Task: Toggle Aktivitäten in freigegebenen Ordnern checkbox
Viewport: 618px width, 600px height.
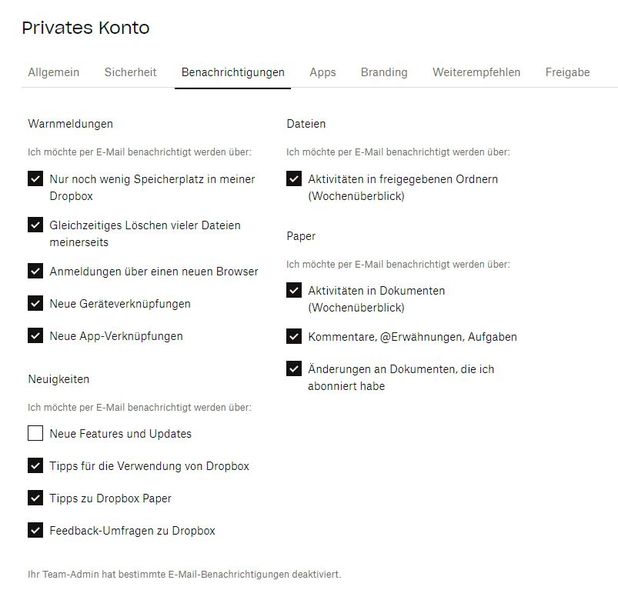Action: tap(294, 180)
